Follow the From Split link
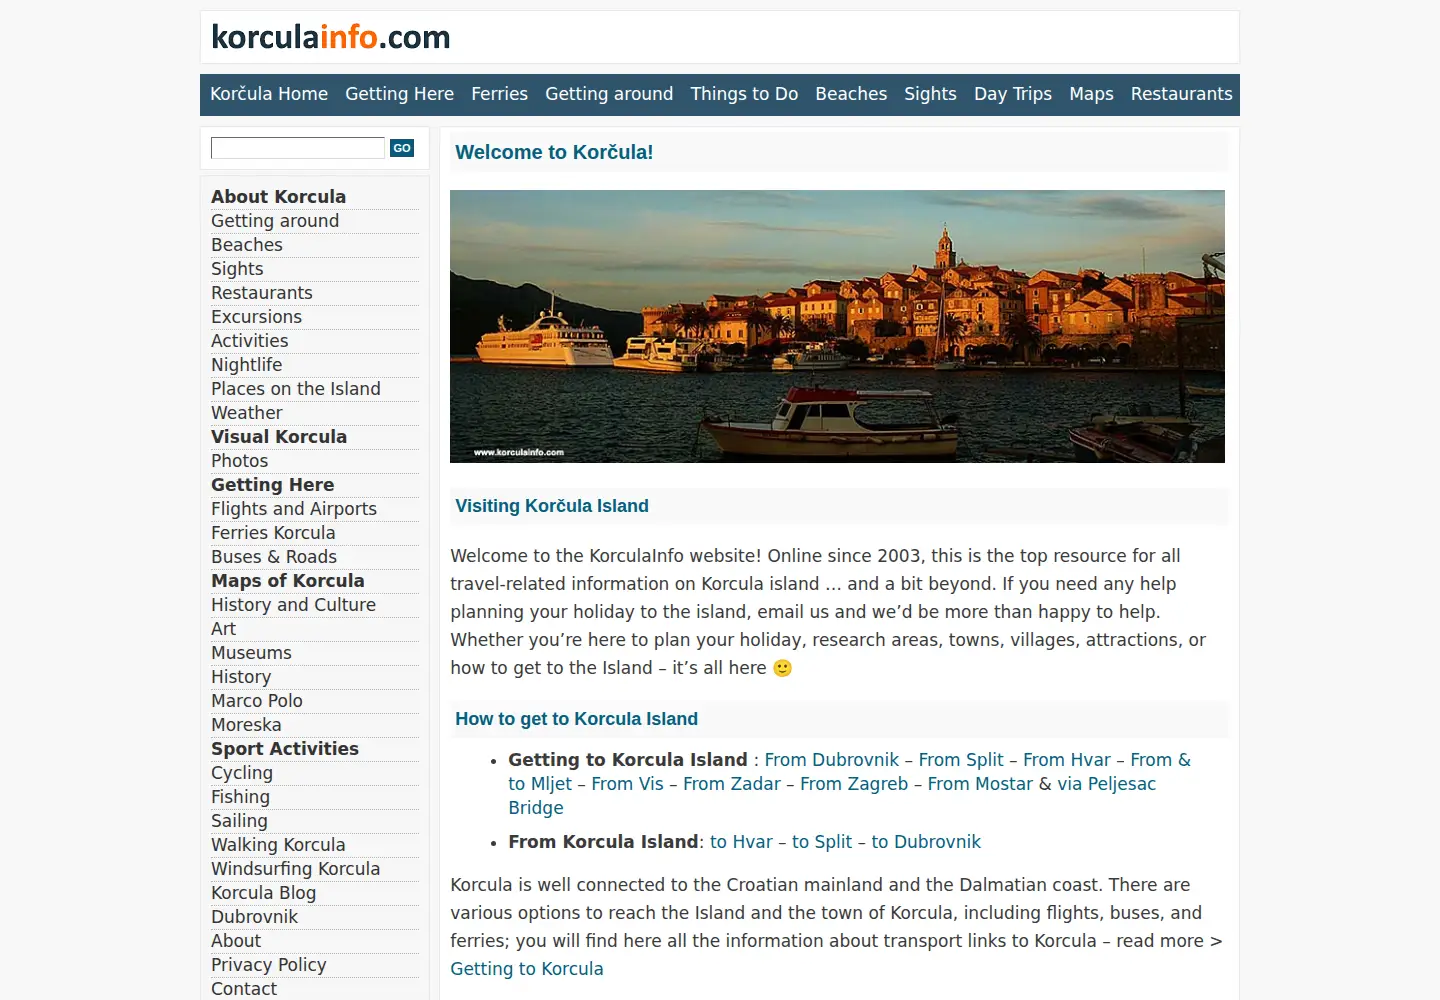Image resolution: width=1440 pixels, height=1000 pixels. click(961, 760)
